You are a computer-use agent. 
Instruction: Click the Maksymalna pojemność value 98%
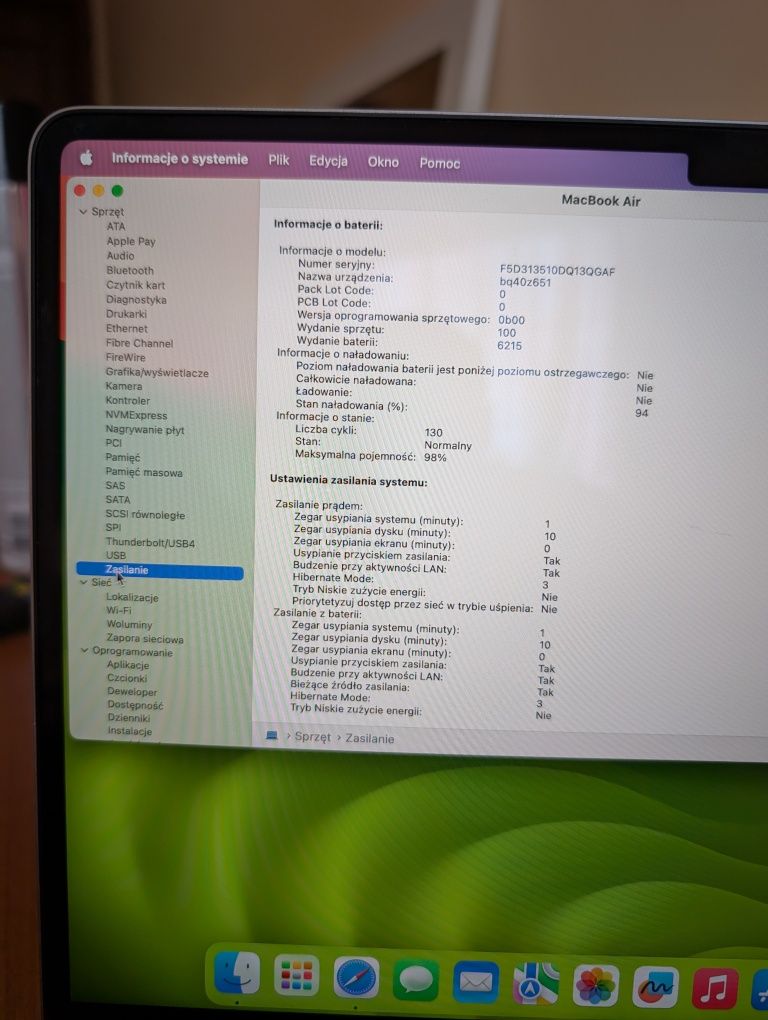435,458
